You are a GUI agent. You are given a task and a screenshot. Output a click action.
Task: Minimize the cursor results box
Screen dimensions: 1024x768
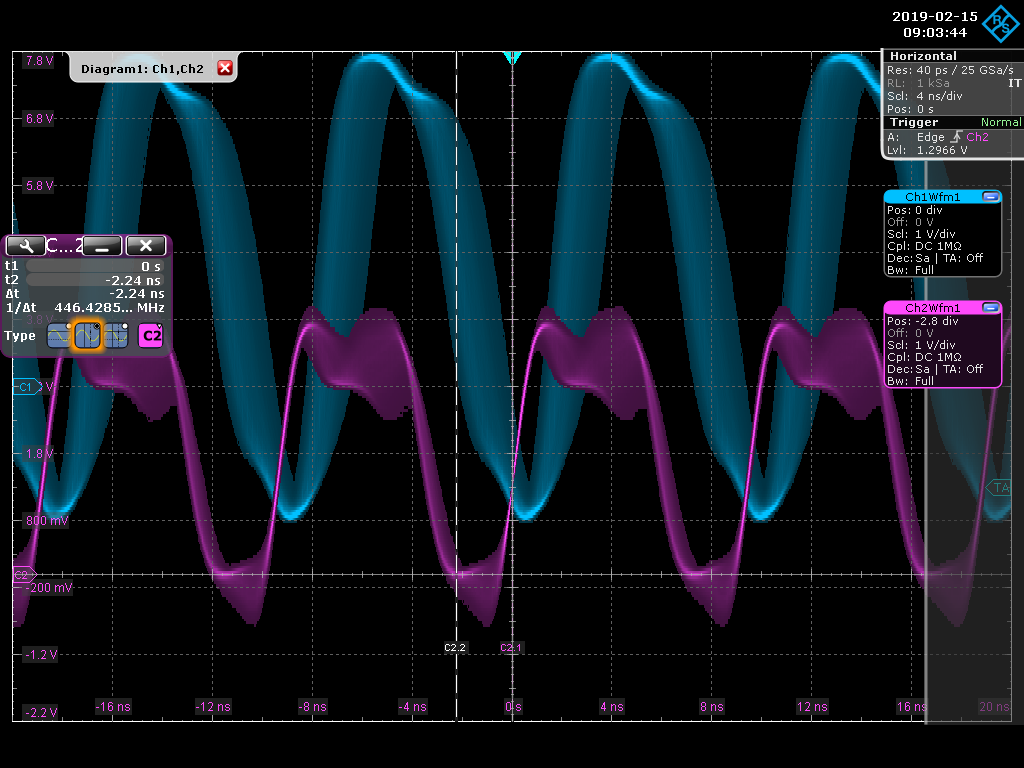tap(102, 245)
